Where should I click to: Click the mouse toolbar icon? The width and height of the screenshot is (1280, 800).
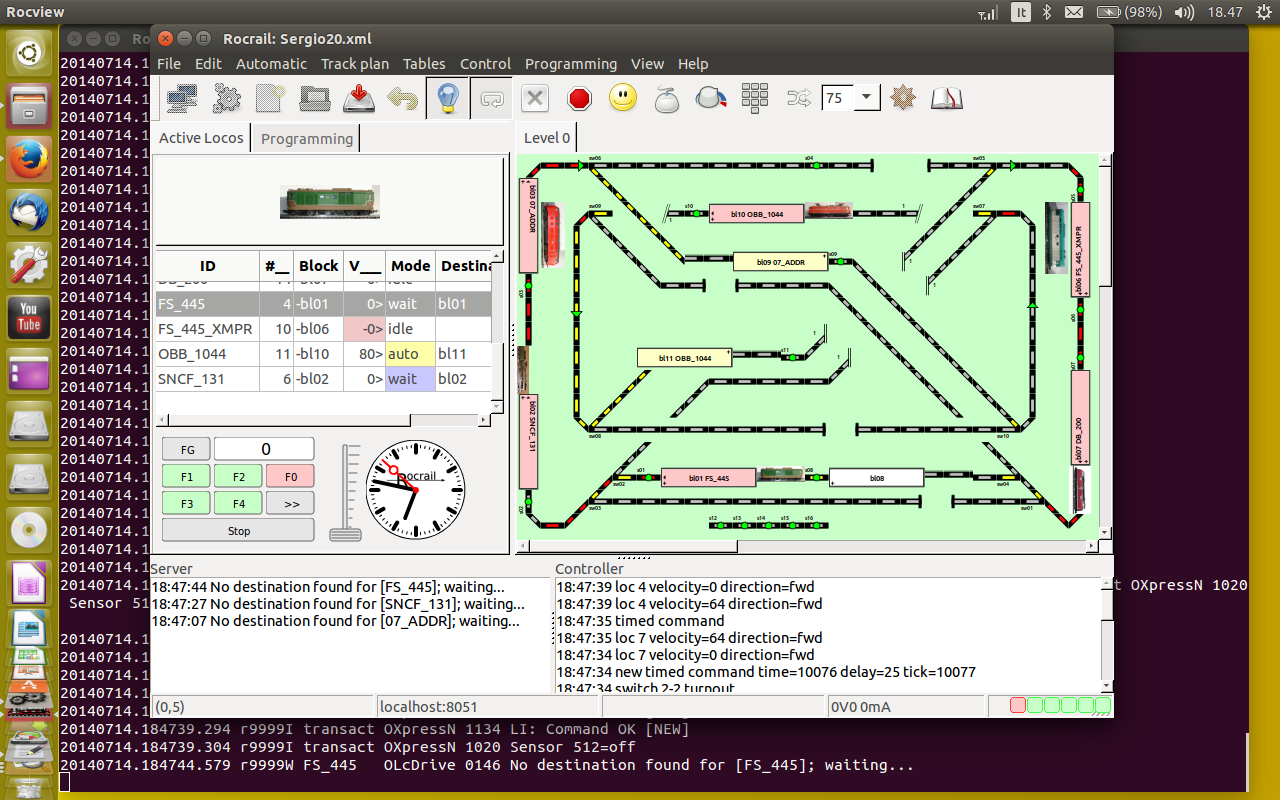[x=667, y=98]
